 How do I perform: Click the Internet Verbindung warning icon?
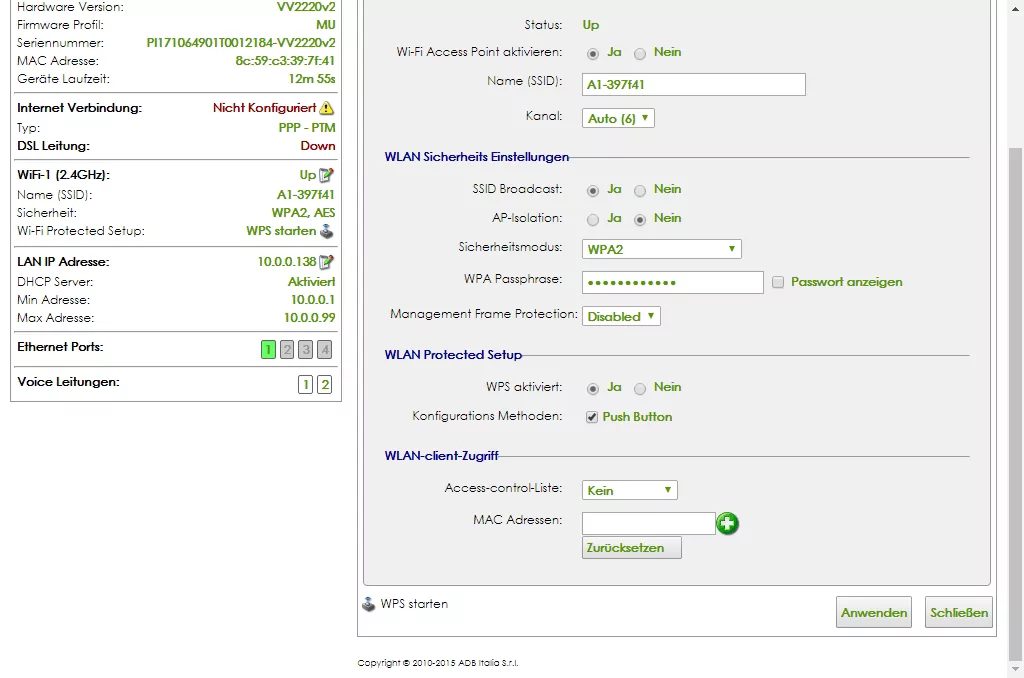[x=327, y=108]
